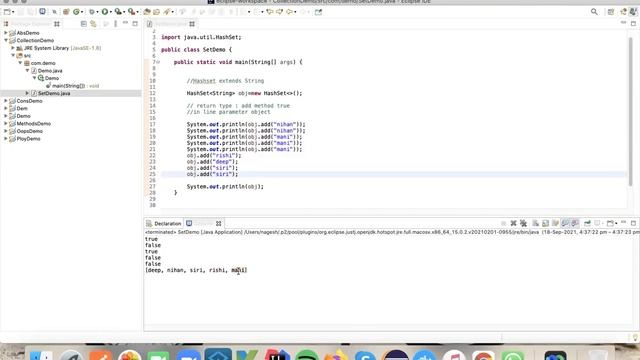640x360 pixels.
Task: Expand the SetDemo.java node
Action: click(x=27, y=93)
